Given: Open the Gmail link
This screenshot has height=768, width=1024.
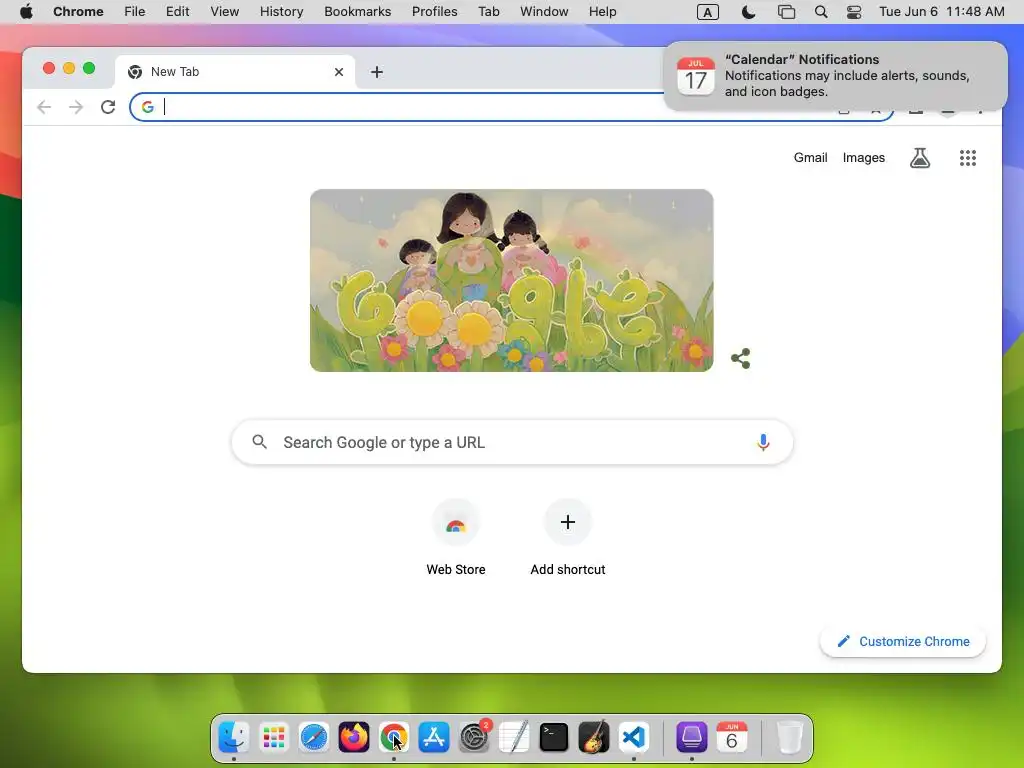Looking at the screenshot, I should (x=810, y=157).
